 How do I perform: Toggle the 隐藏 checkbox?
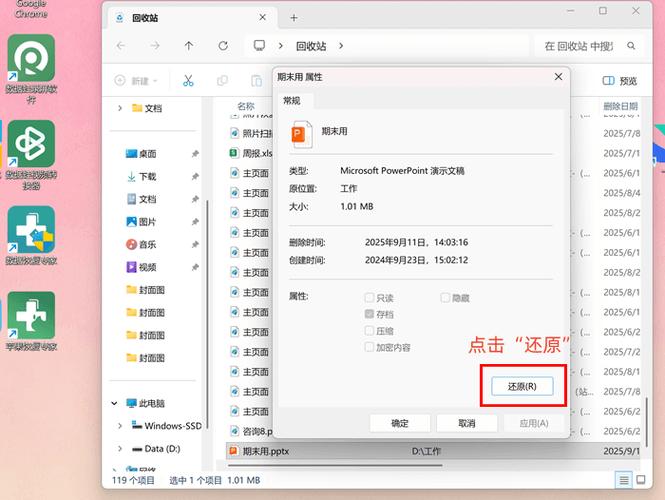[445, 298]
